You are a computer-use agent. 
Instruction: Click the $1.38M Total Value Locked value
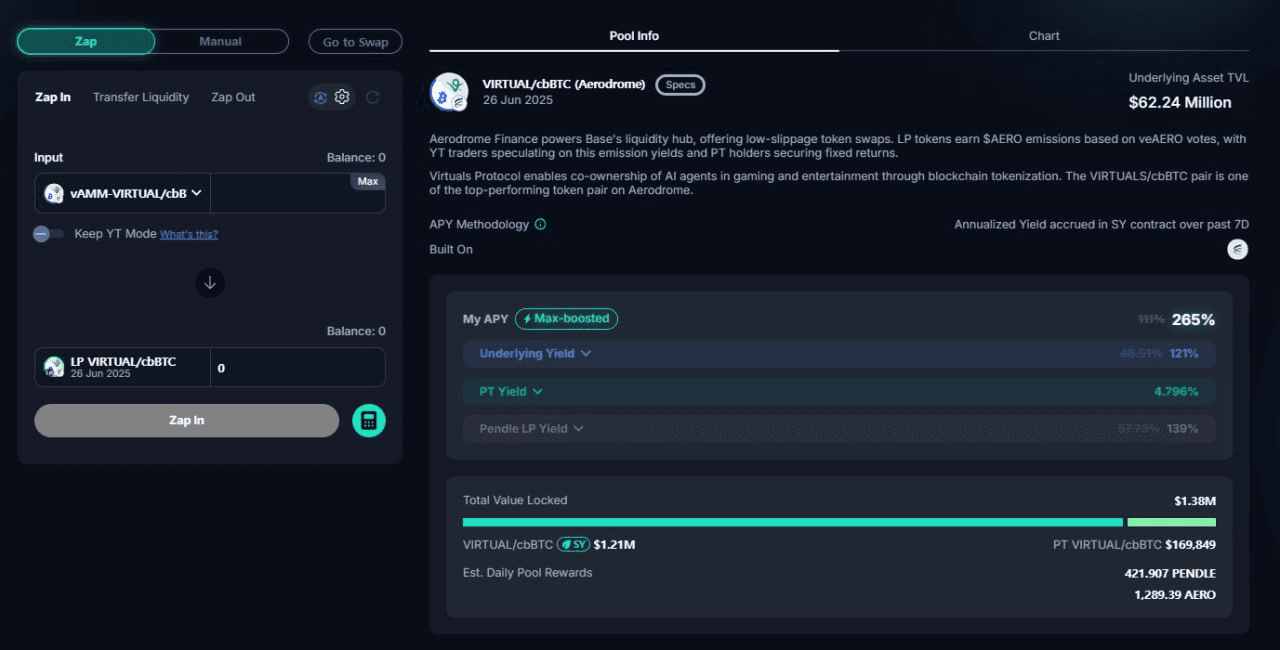coord(1195,500)
